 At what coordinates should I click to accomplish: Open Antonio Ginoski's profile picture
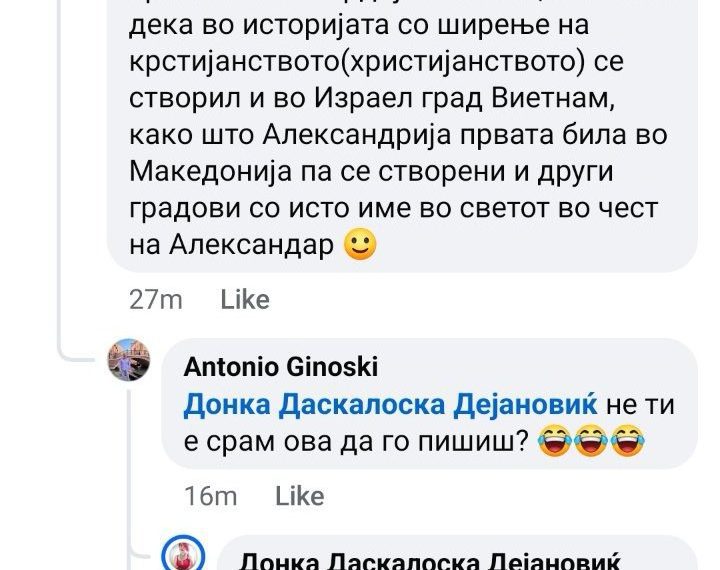pos(129,360)
